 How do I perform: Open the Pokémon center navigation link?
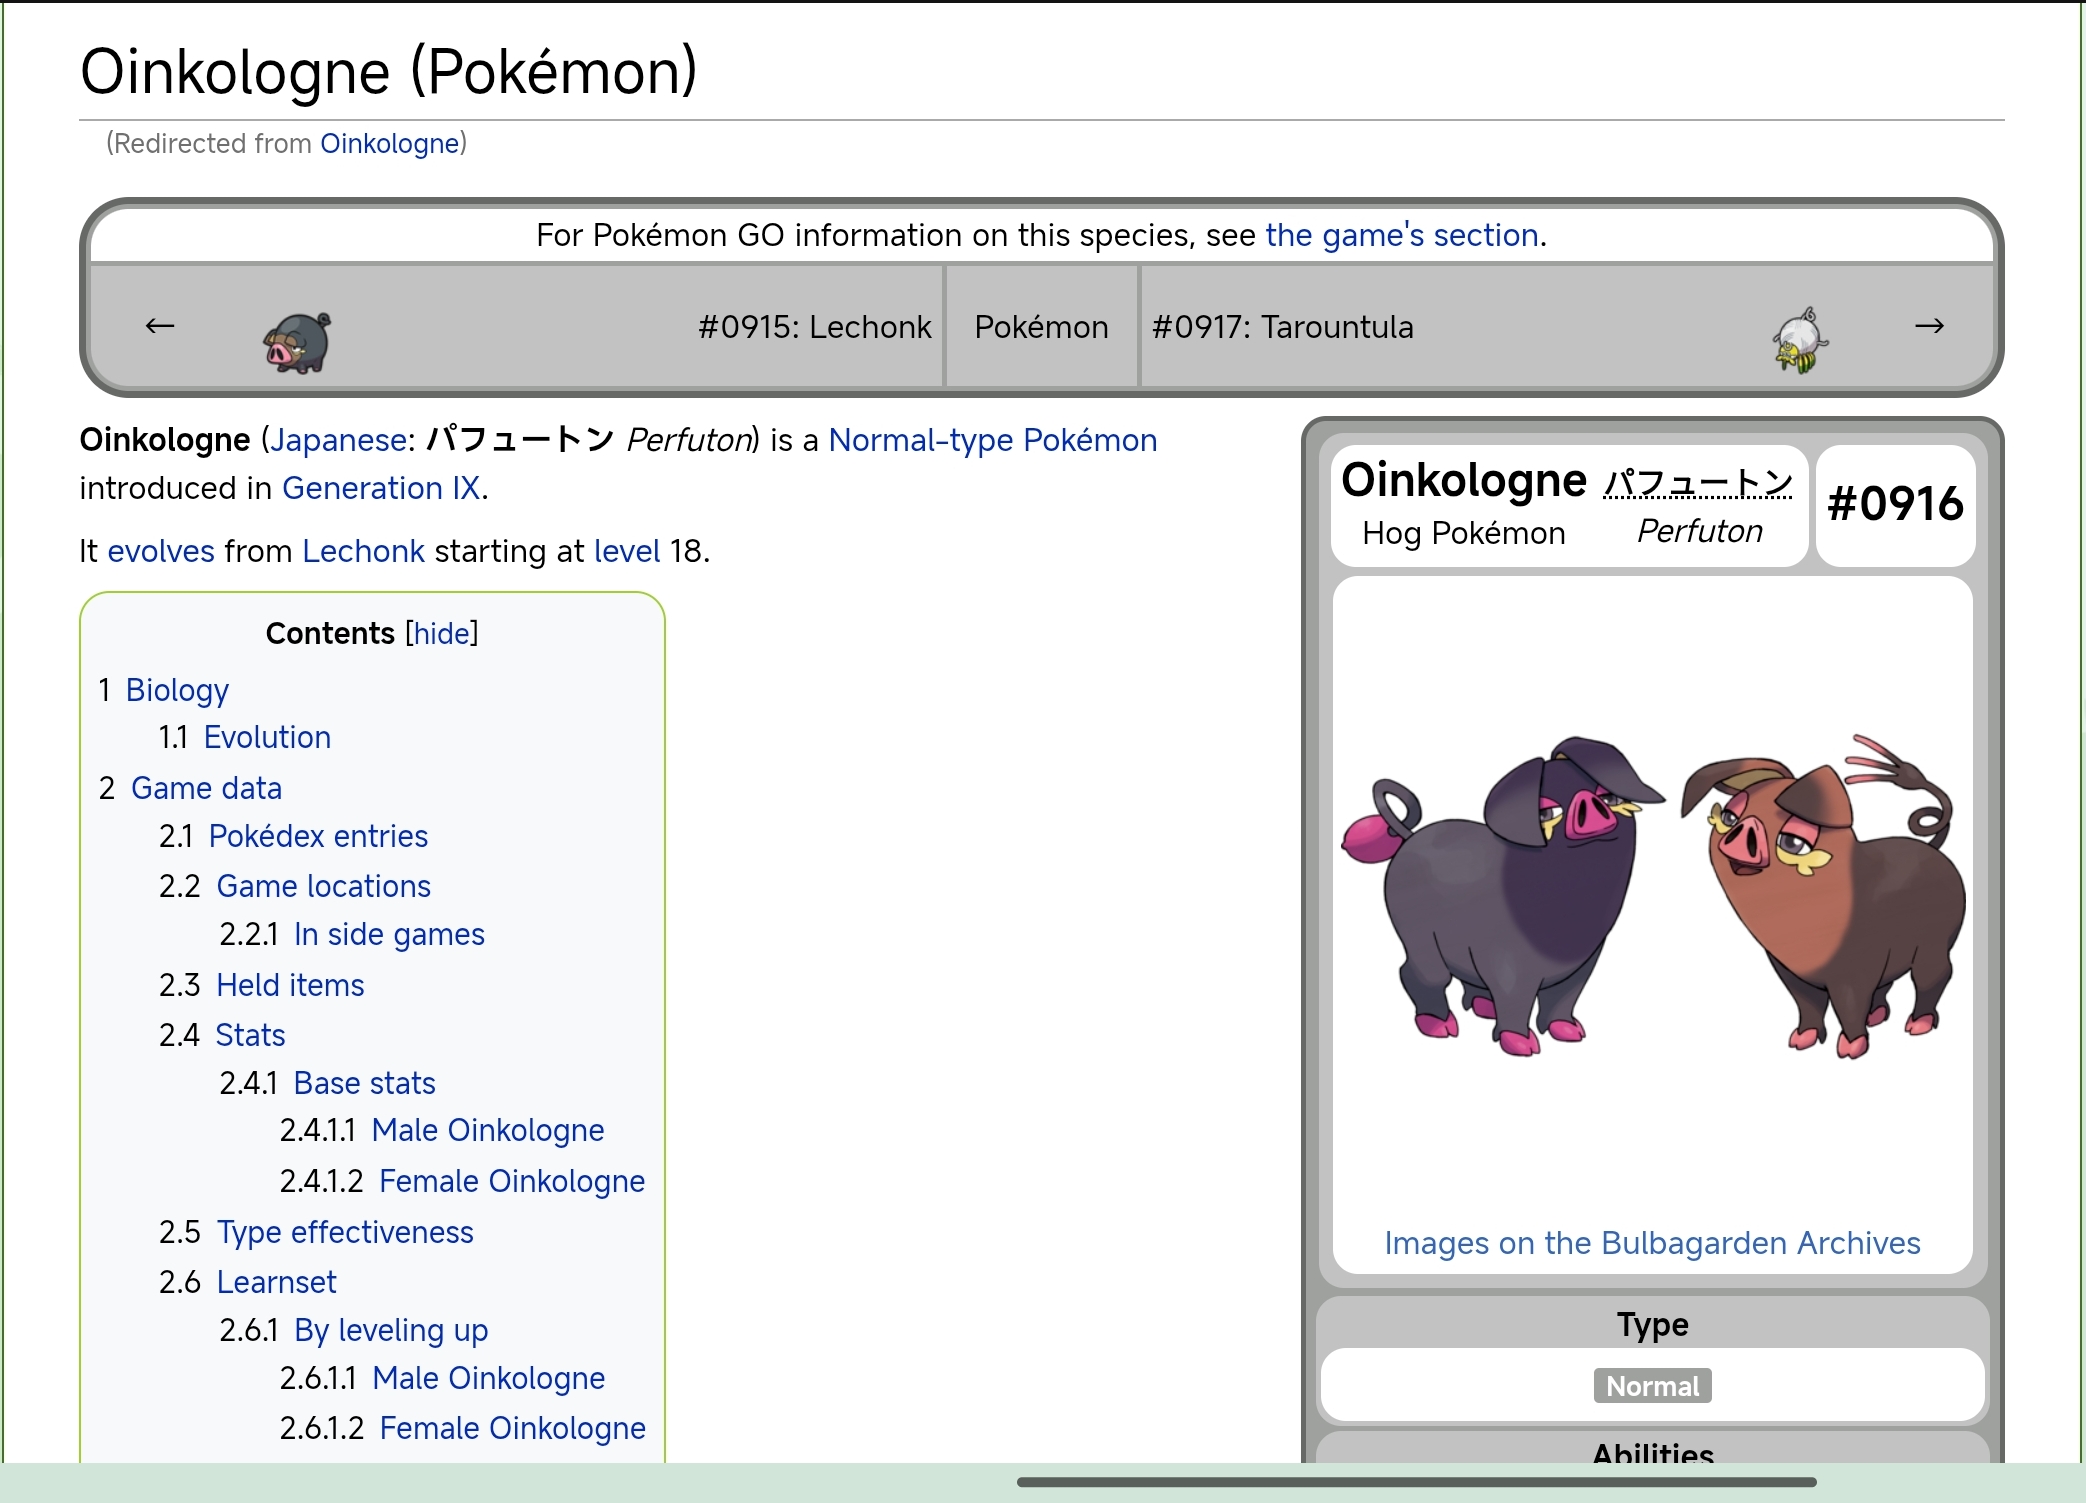click(1041, 327)
